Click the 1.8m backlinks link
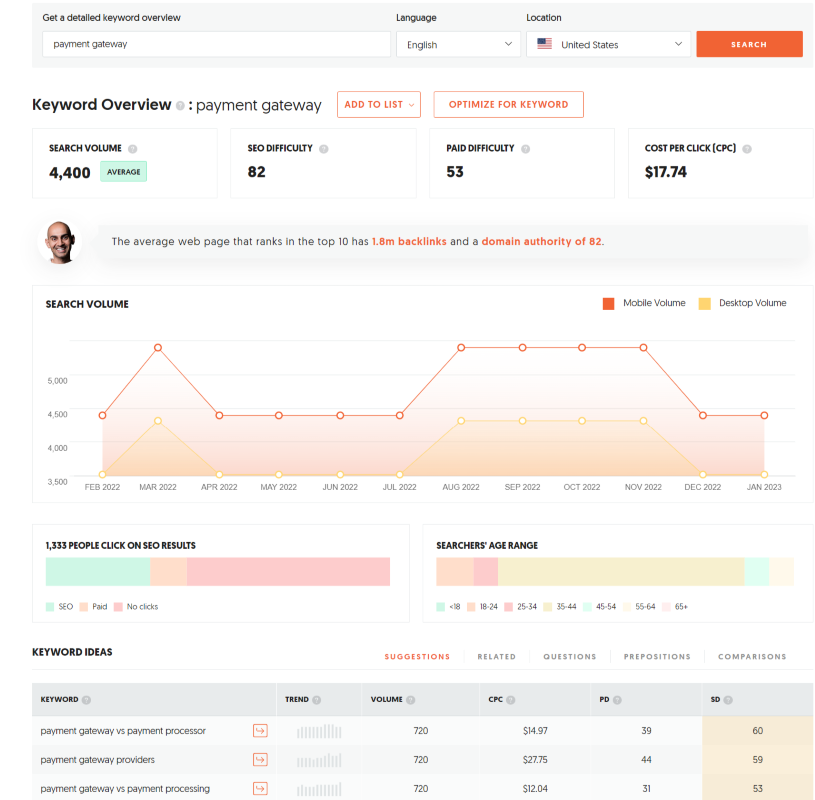This screenshot has width=815, height=800. coord(409,242)
